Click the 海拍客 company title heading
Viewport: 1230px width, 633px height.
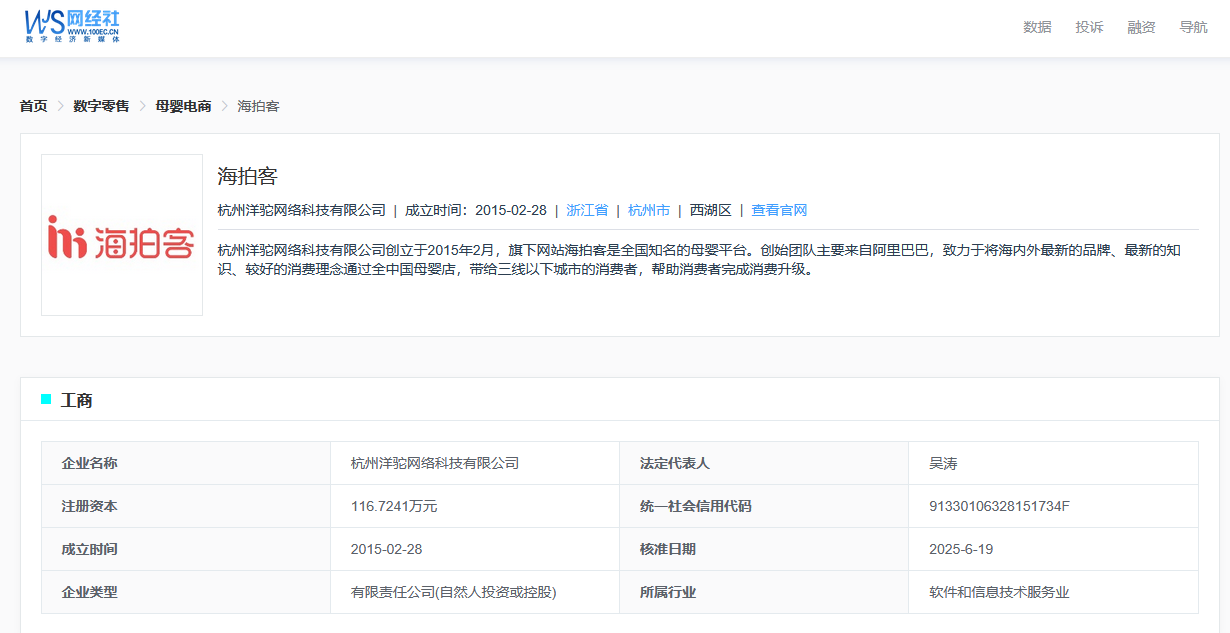pos(247,176)
